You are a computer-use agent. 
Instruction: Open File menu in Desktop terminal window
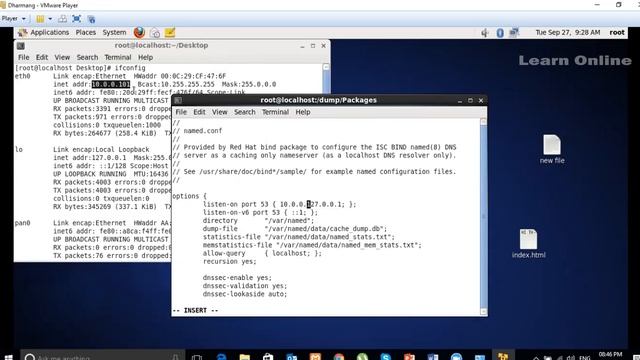24,57
